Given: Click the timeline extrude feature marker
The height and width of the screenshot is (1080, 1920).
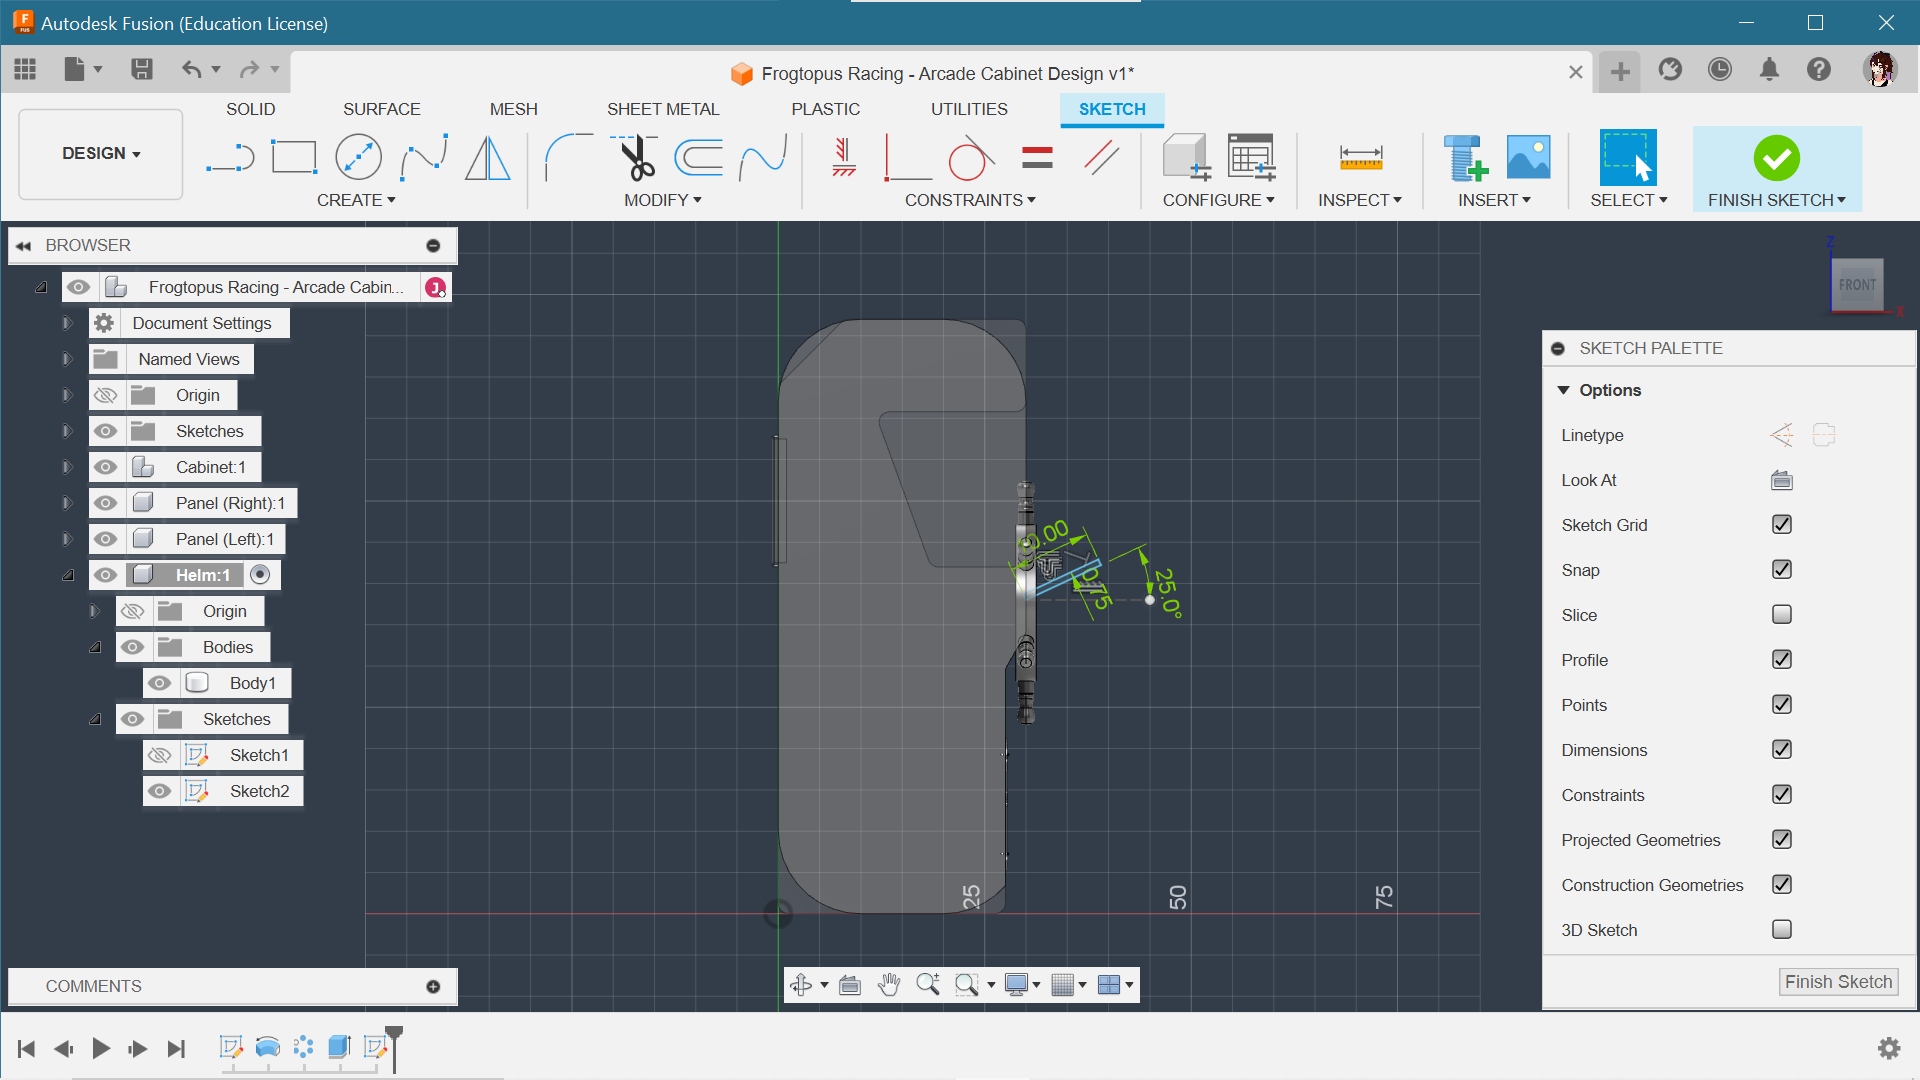Looking at the screenshot, I should pyautogui.click(x=339, y=1047).
